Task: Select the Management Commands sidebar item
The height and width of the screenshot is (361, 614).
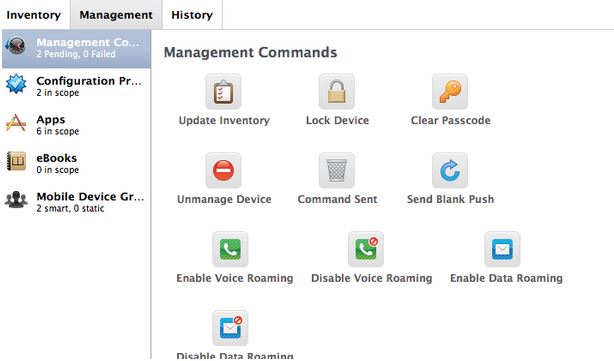Action: [76, 48]
